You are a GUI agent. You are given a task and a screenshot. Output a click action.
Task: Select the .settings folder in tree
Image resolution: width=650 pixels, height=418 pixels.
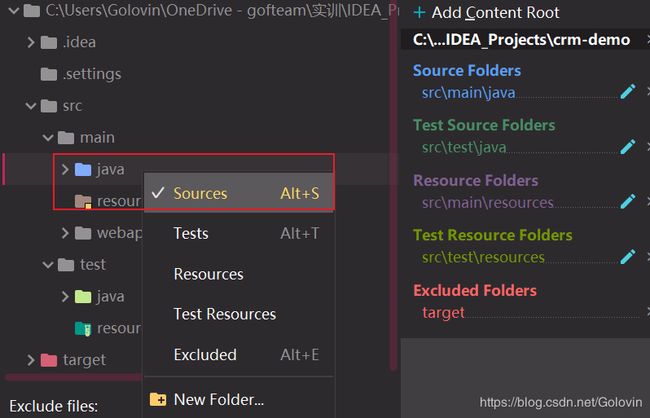(81, 74)
